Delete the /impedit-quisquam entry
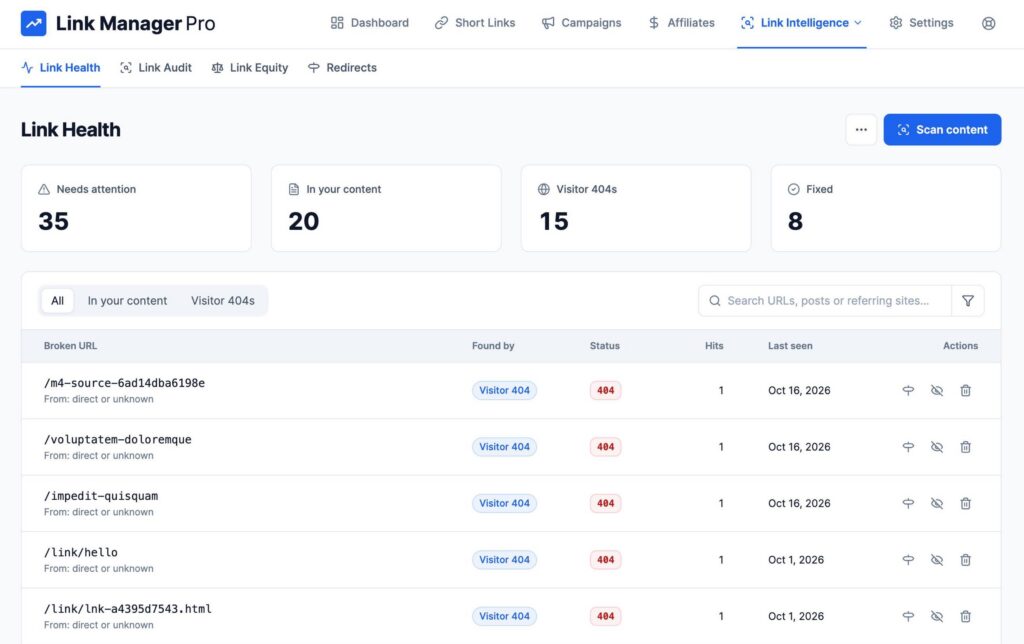 pyautogui.click(x=965, y=504)
